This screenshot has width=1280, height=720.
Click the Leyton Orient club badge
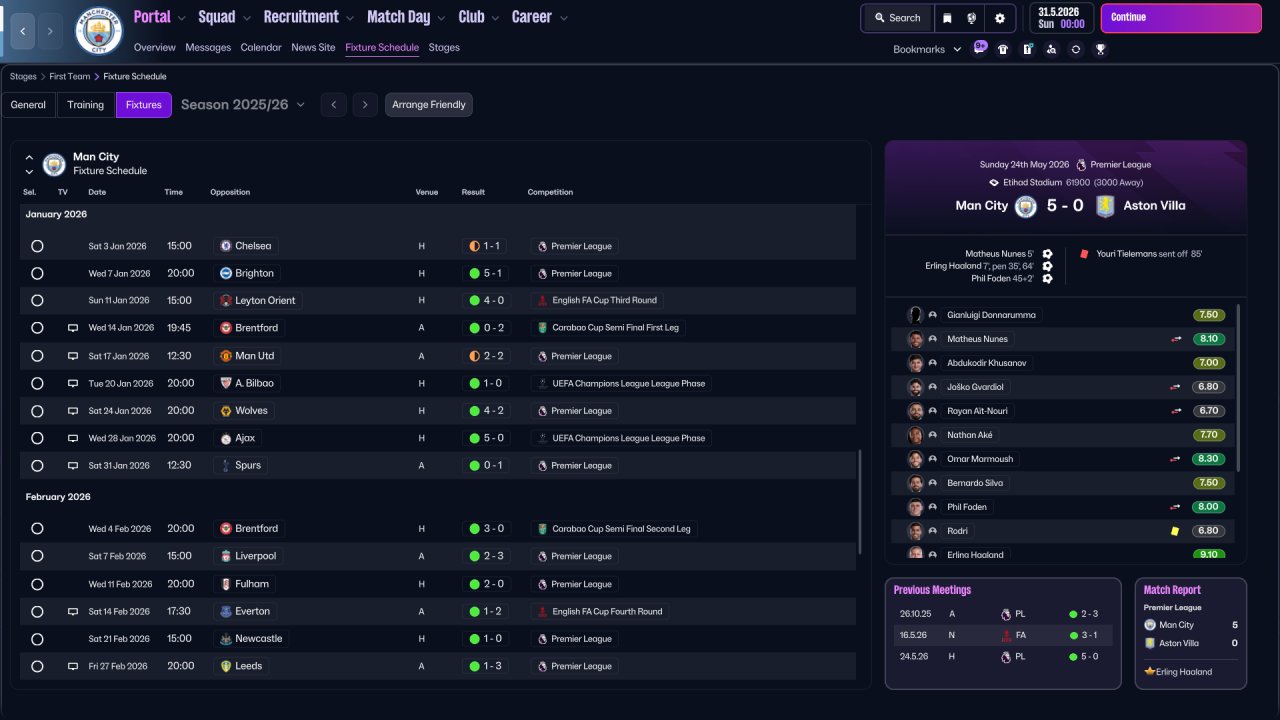pos(226,300)
